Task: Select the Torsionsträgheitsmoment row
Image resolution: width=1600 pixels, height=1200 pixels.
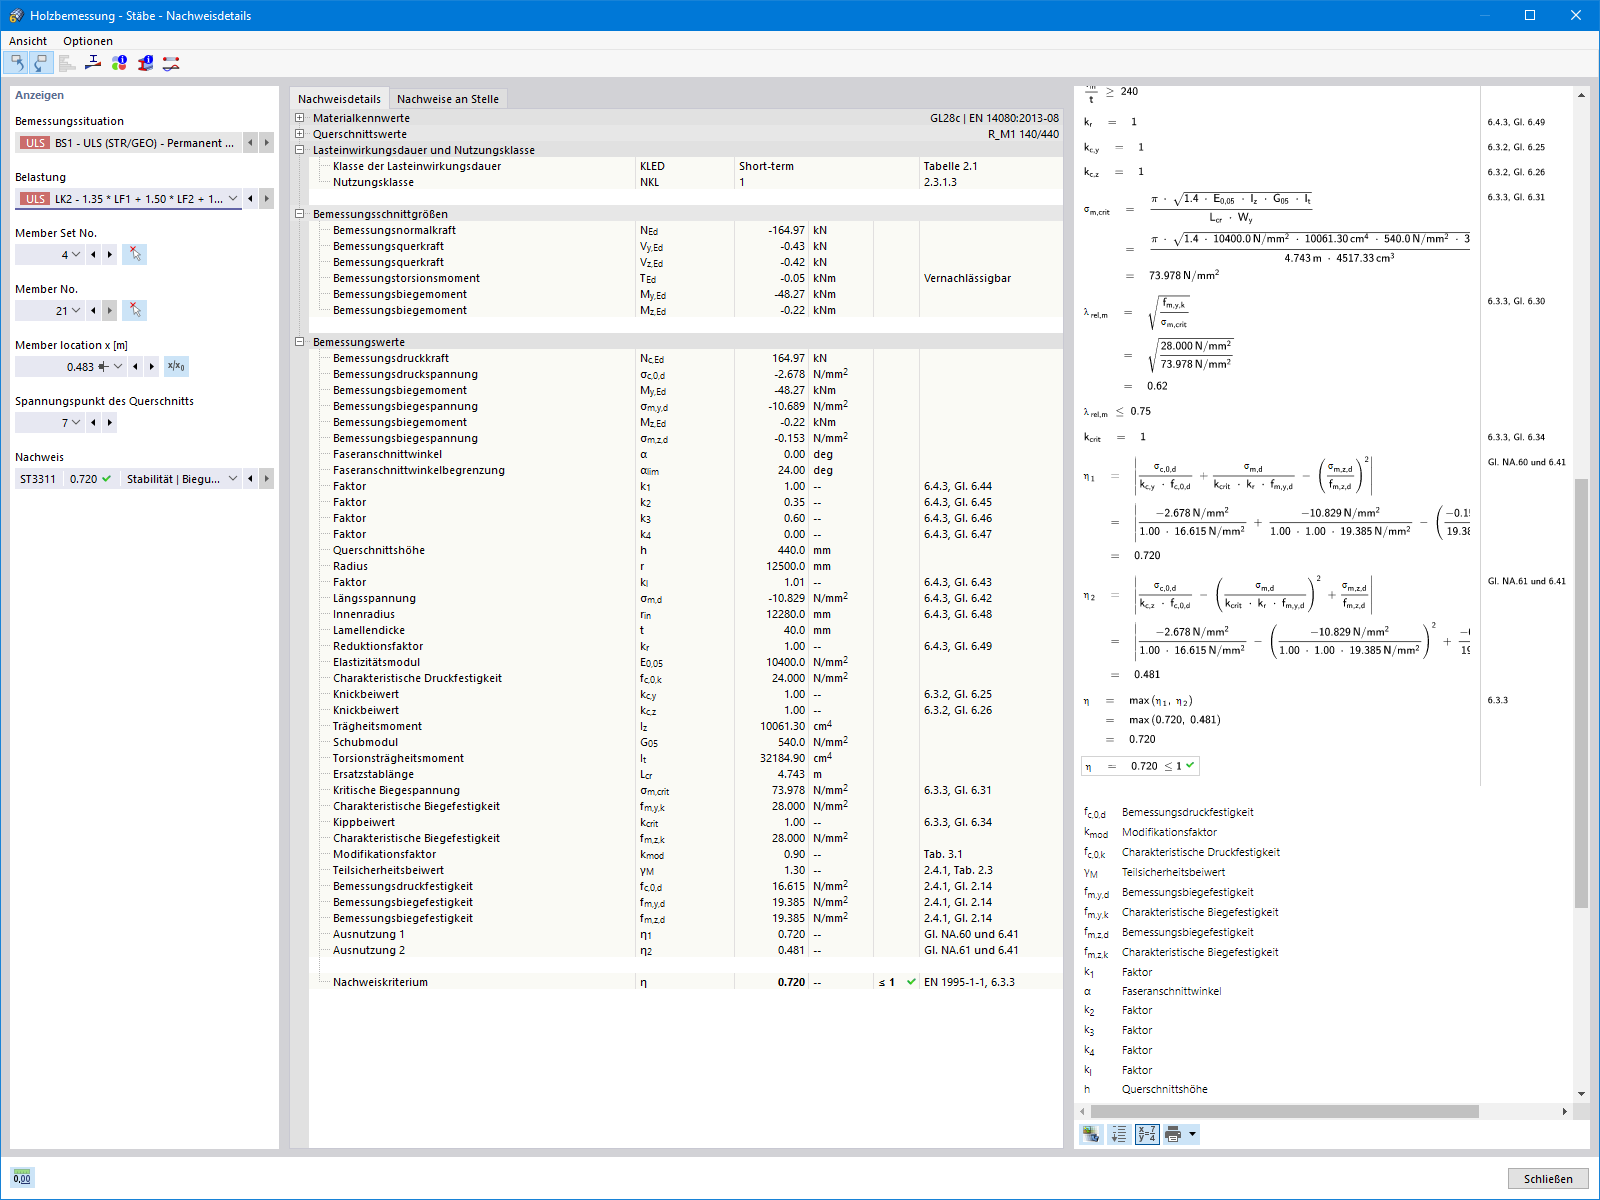Action: [x=686, y=758]
